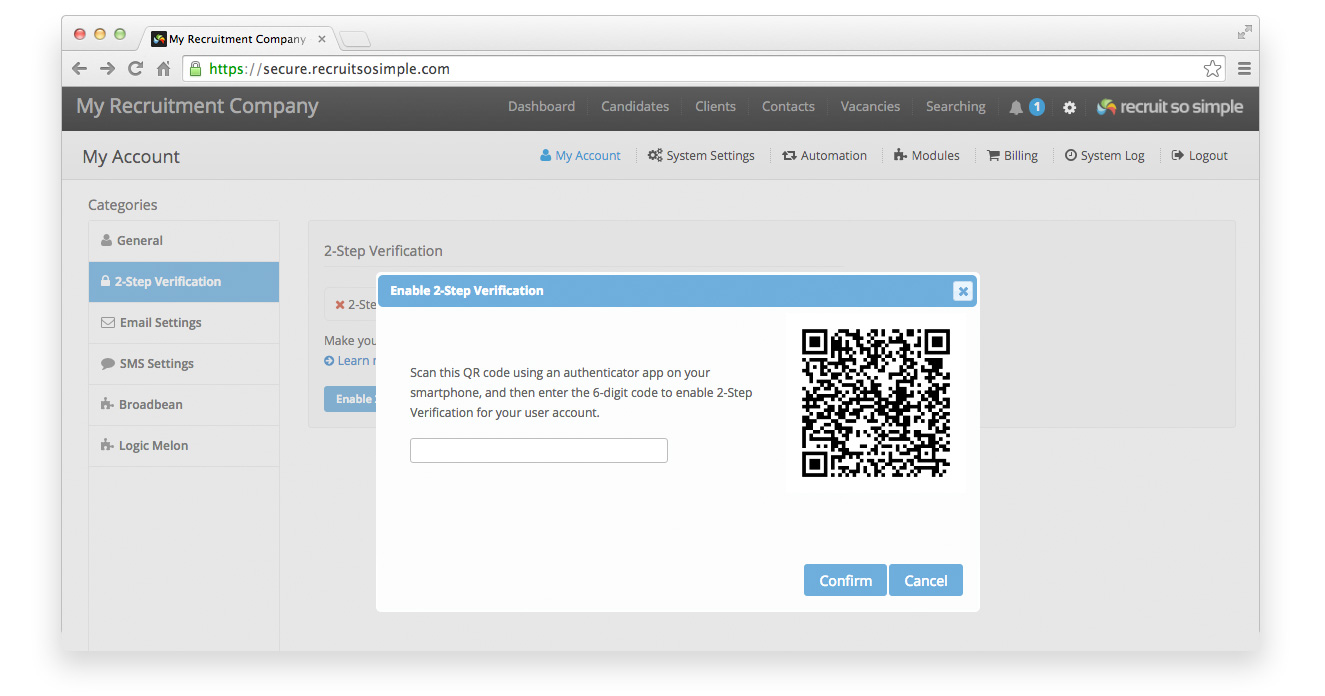Click Logout

coord(1199,156)
